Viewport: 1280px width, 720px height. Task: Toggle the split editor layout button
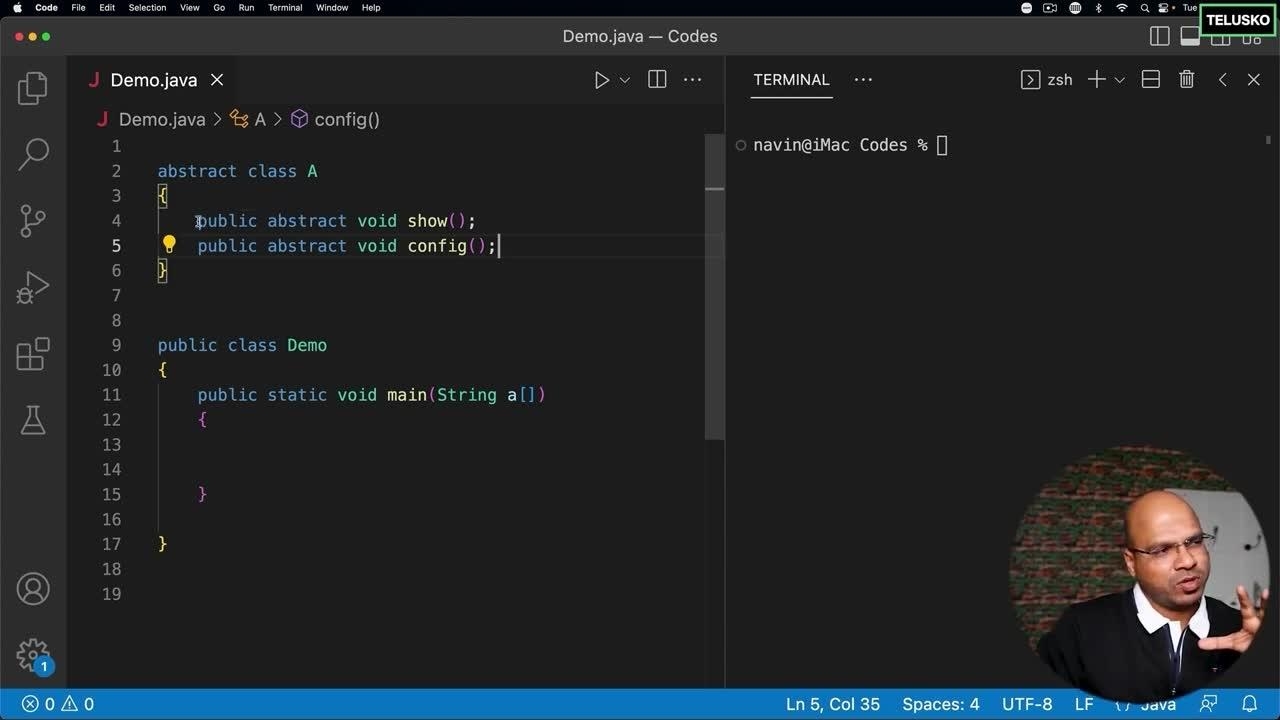(657, 80)
